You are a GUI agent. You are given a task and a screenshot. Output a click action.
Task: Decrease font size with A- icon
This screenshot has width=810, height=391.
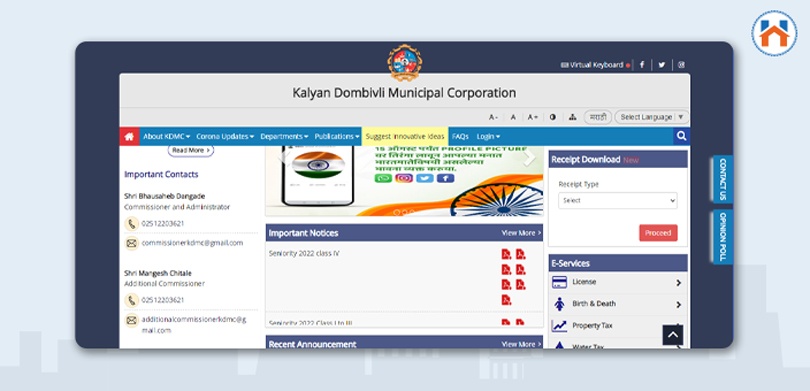[493, 117]
